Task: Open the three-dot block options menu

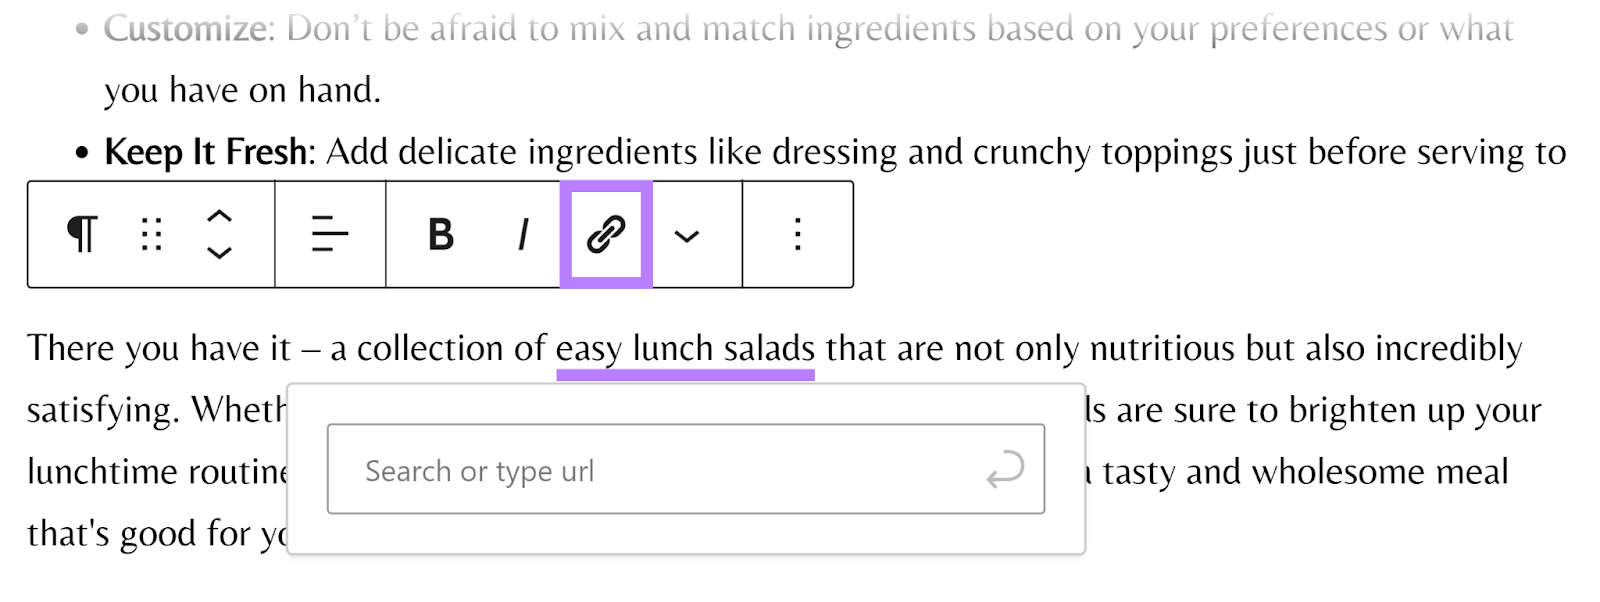Action: click(797, 234)
